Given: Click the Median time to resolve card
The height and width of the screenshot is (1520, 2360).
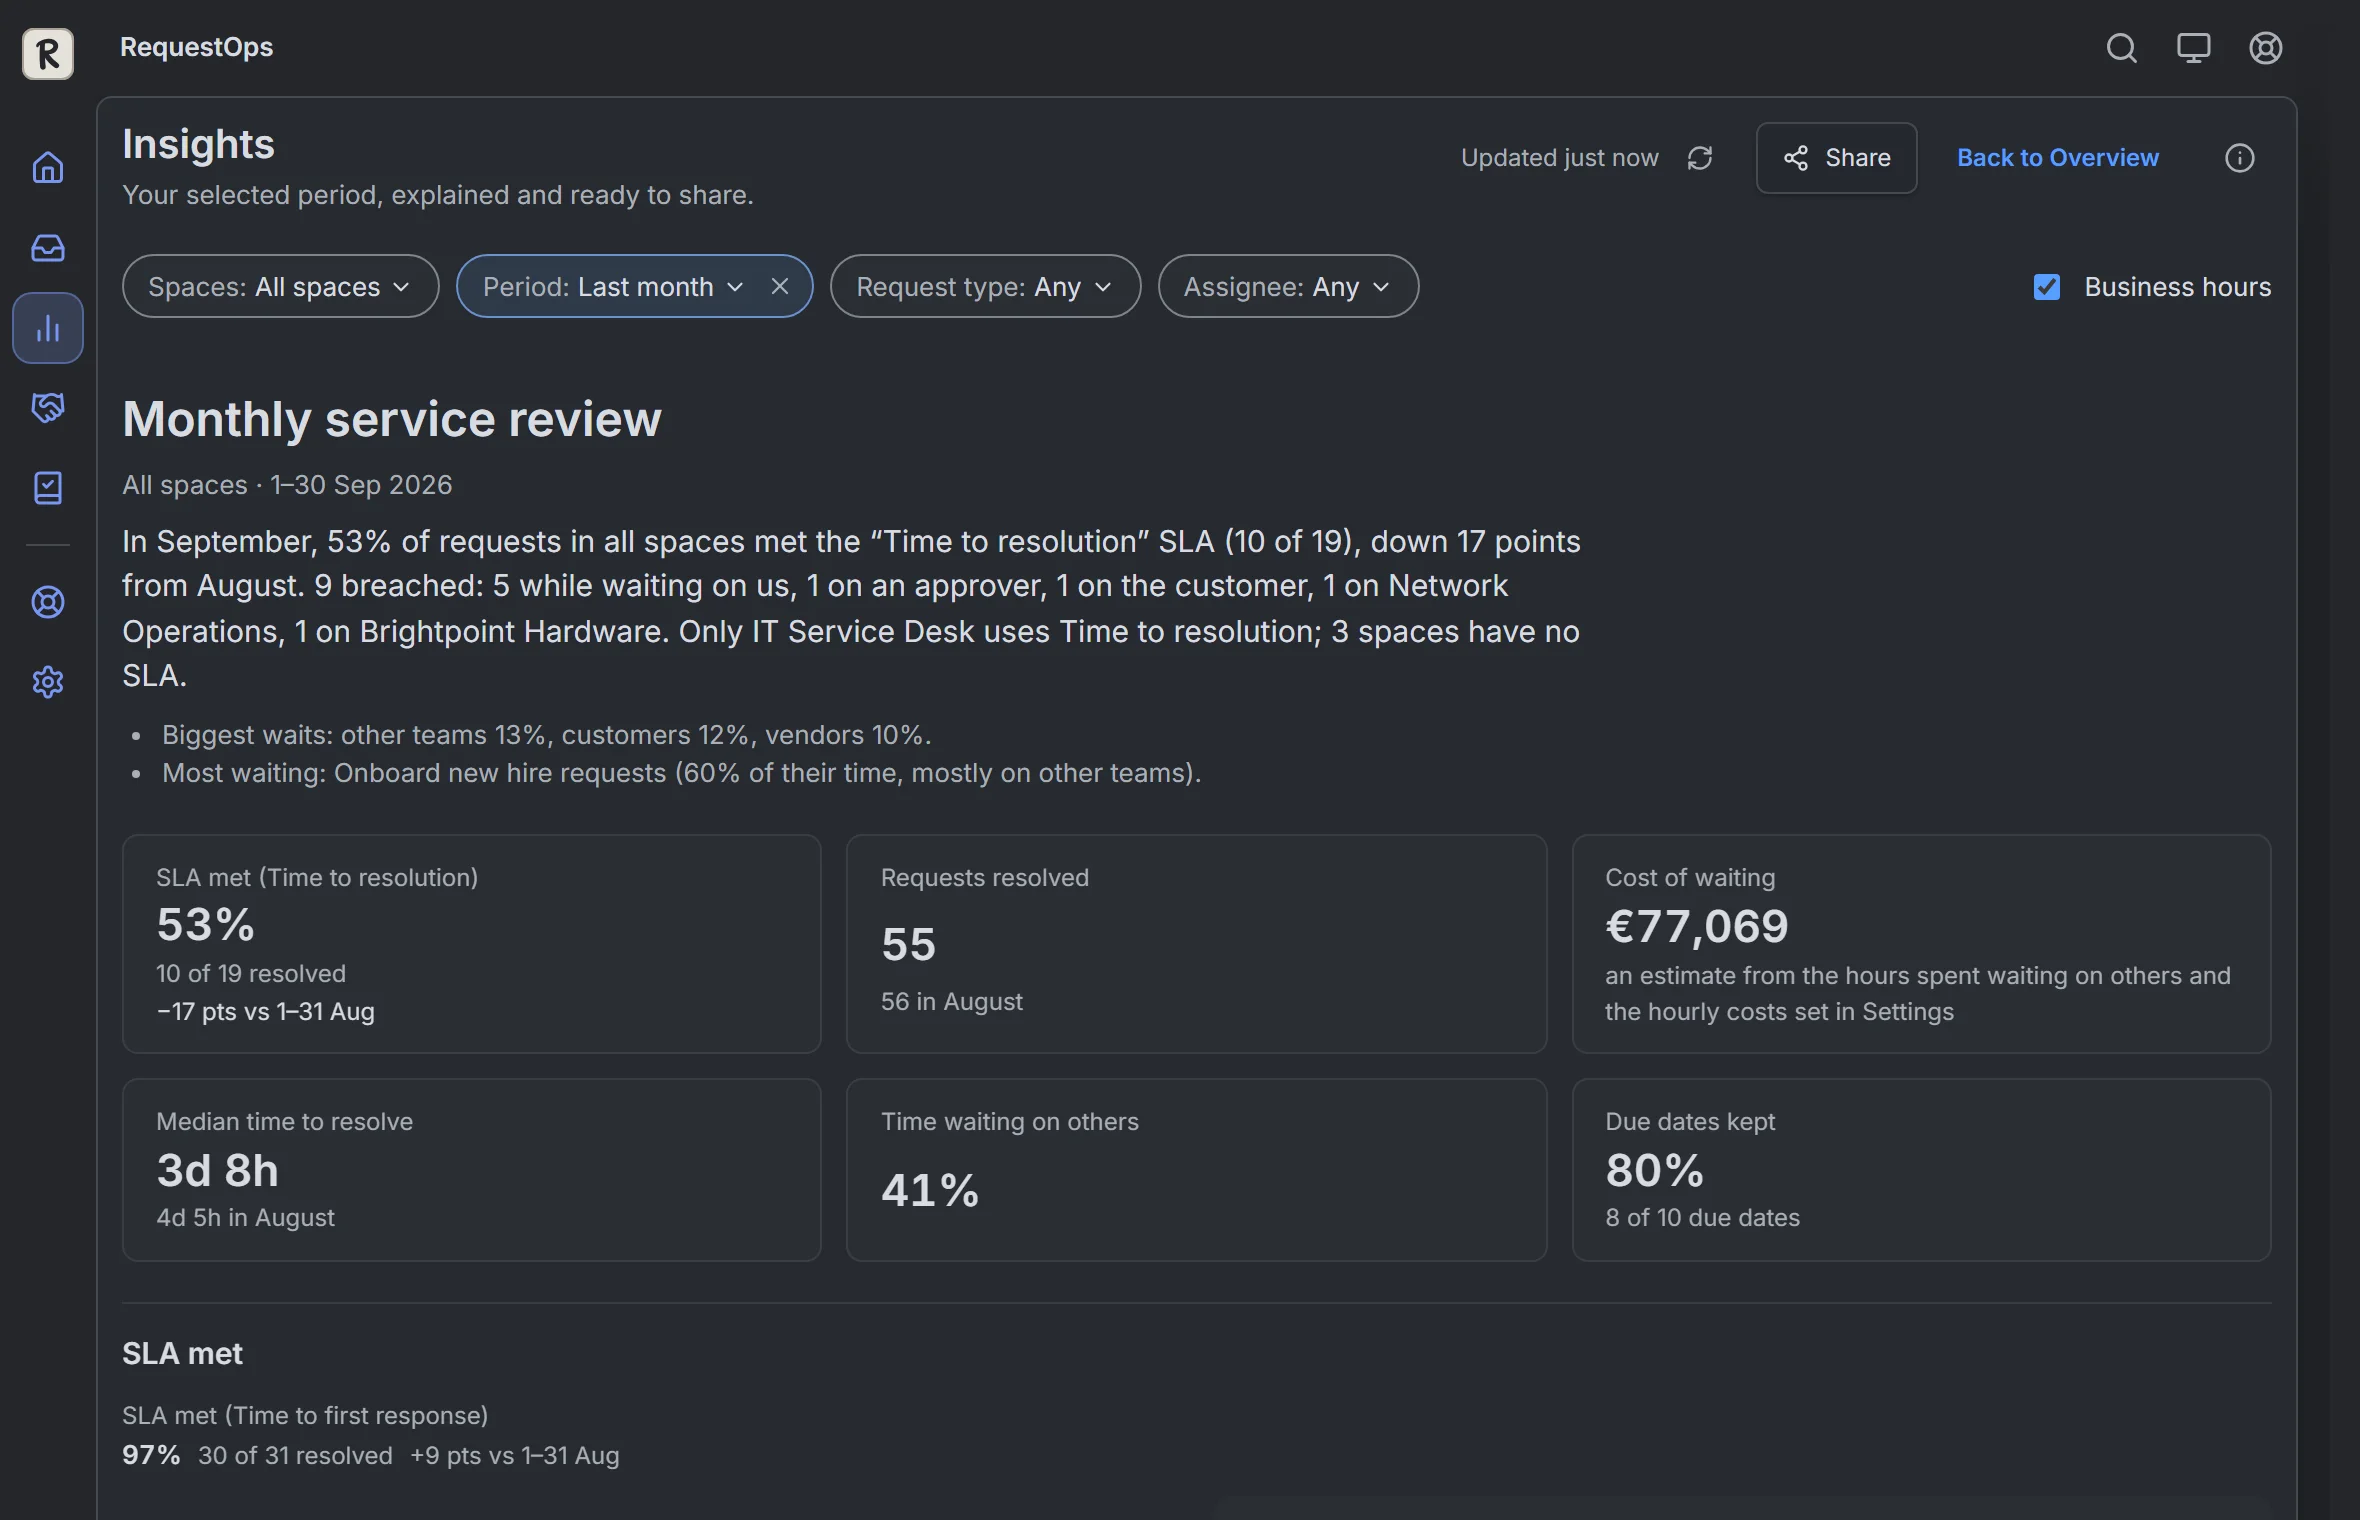Looking at the screenshot, I should [x=471, y=1170].
